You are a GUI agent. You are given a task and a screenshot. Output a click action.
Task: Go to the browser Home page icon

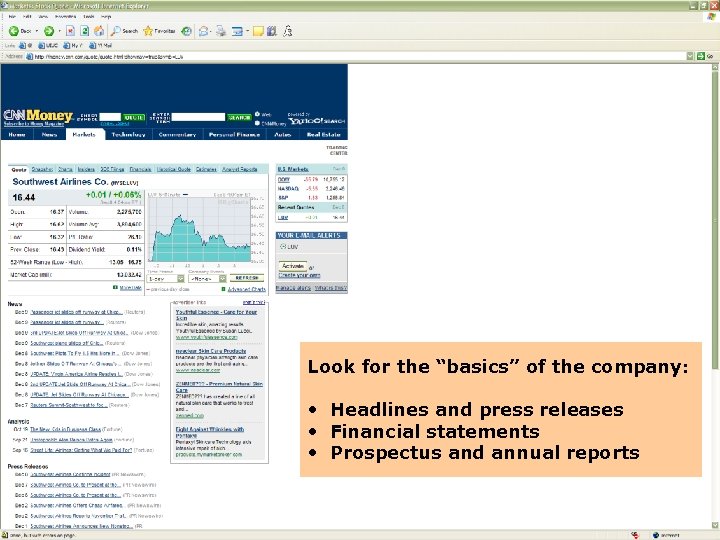pos(99,31)
